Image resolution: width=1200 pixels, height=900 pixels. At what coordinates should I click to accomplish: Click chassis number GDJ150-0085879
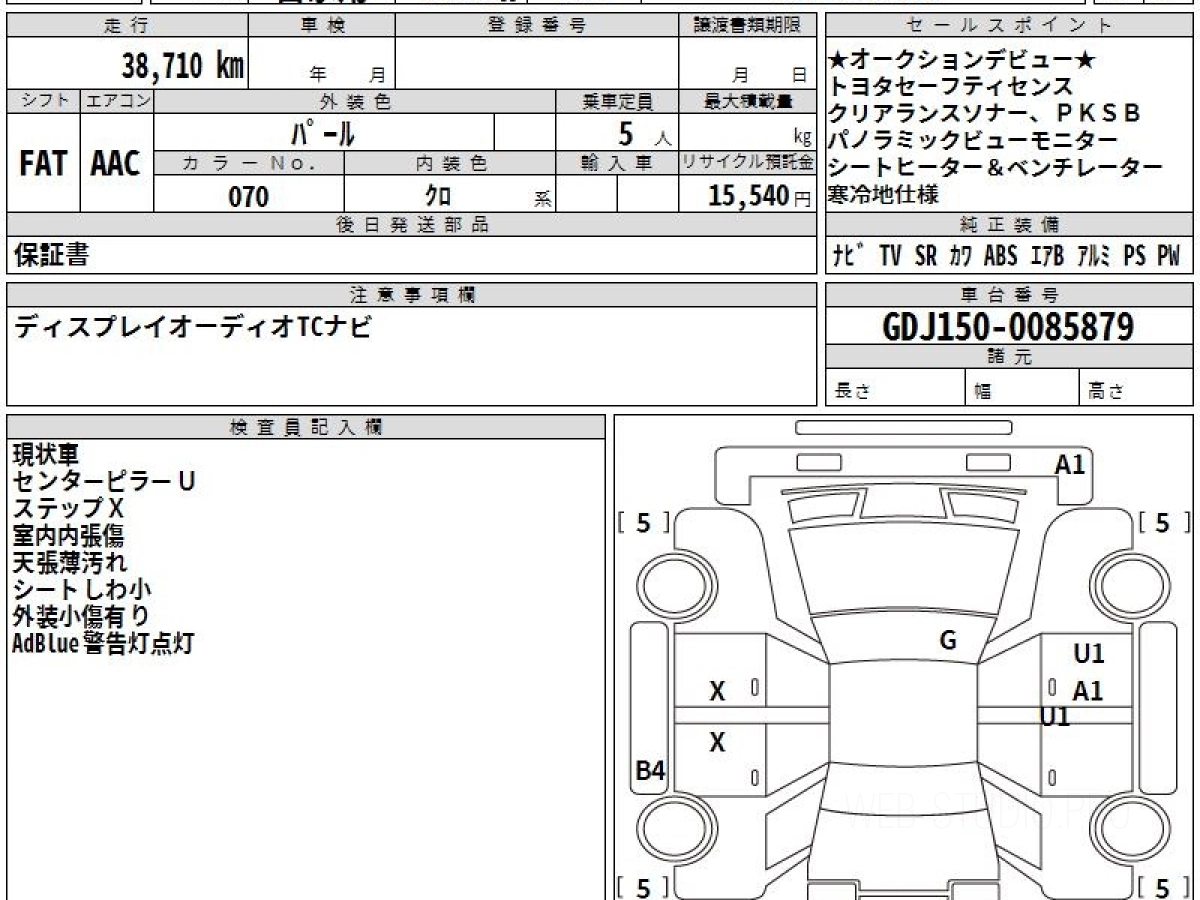[1009, 327]
